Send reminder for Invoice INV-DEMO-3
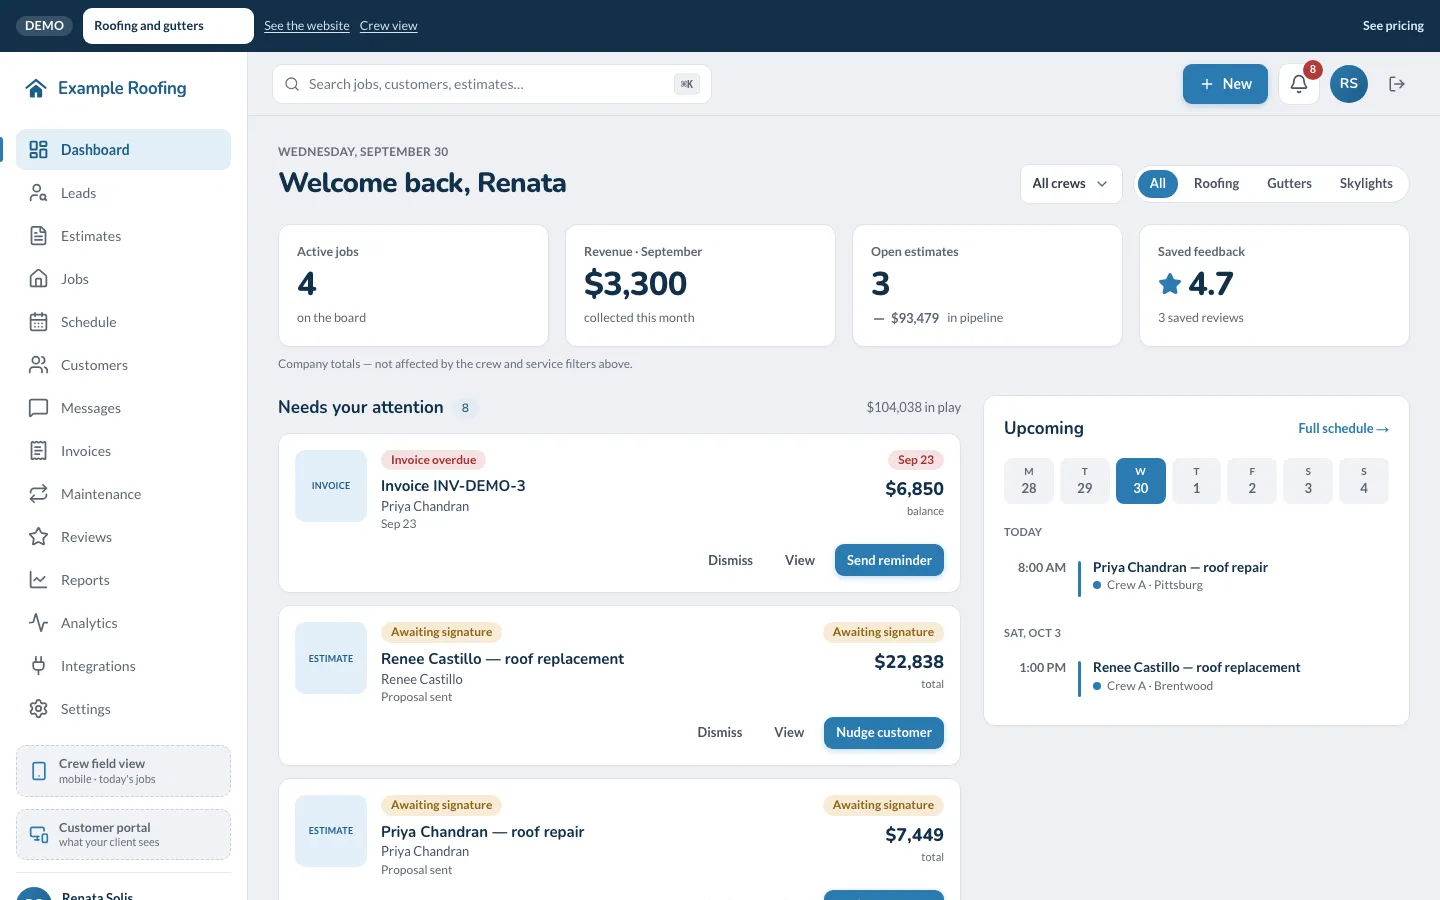Image resolution: width=1440 pixels, height=900 pixels. [889, 560]
